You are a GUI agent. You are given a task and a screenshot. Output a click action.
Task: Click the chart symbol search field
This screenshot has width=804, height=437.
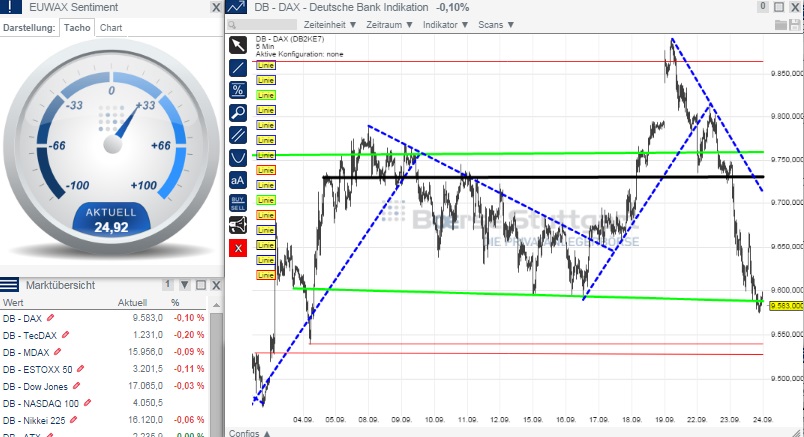262,25
